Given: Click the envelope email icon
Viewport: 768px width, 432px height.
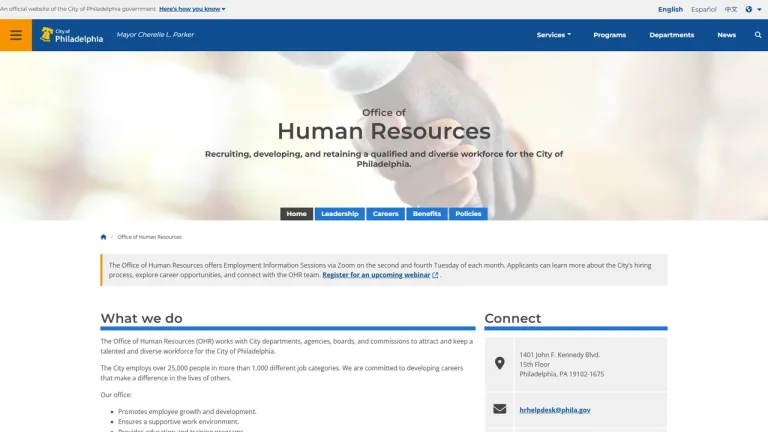Looking at the screenshot, I should point(499,409).
